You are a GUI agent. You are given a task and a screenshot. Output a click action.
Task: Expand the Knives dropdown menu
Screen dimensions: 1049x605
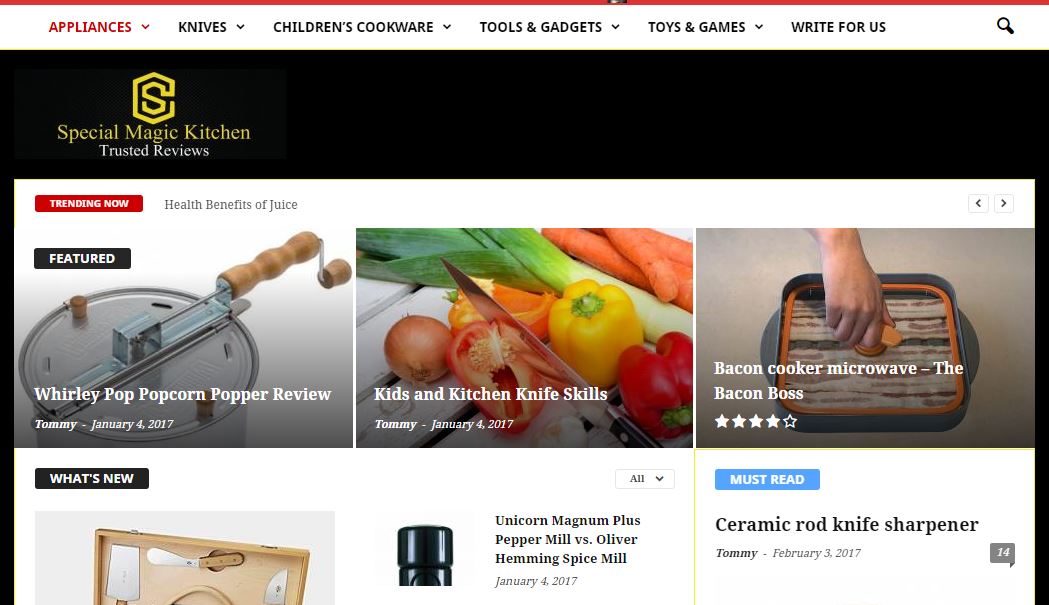(211, 27)
